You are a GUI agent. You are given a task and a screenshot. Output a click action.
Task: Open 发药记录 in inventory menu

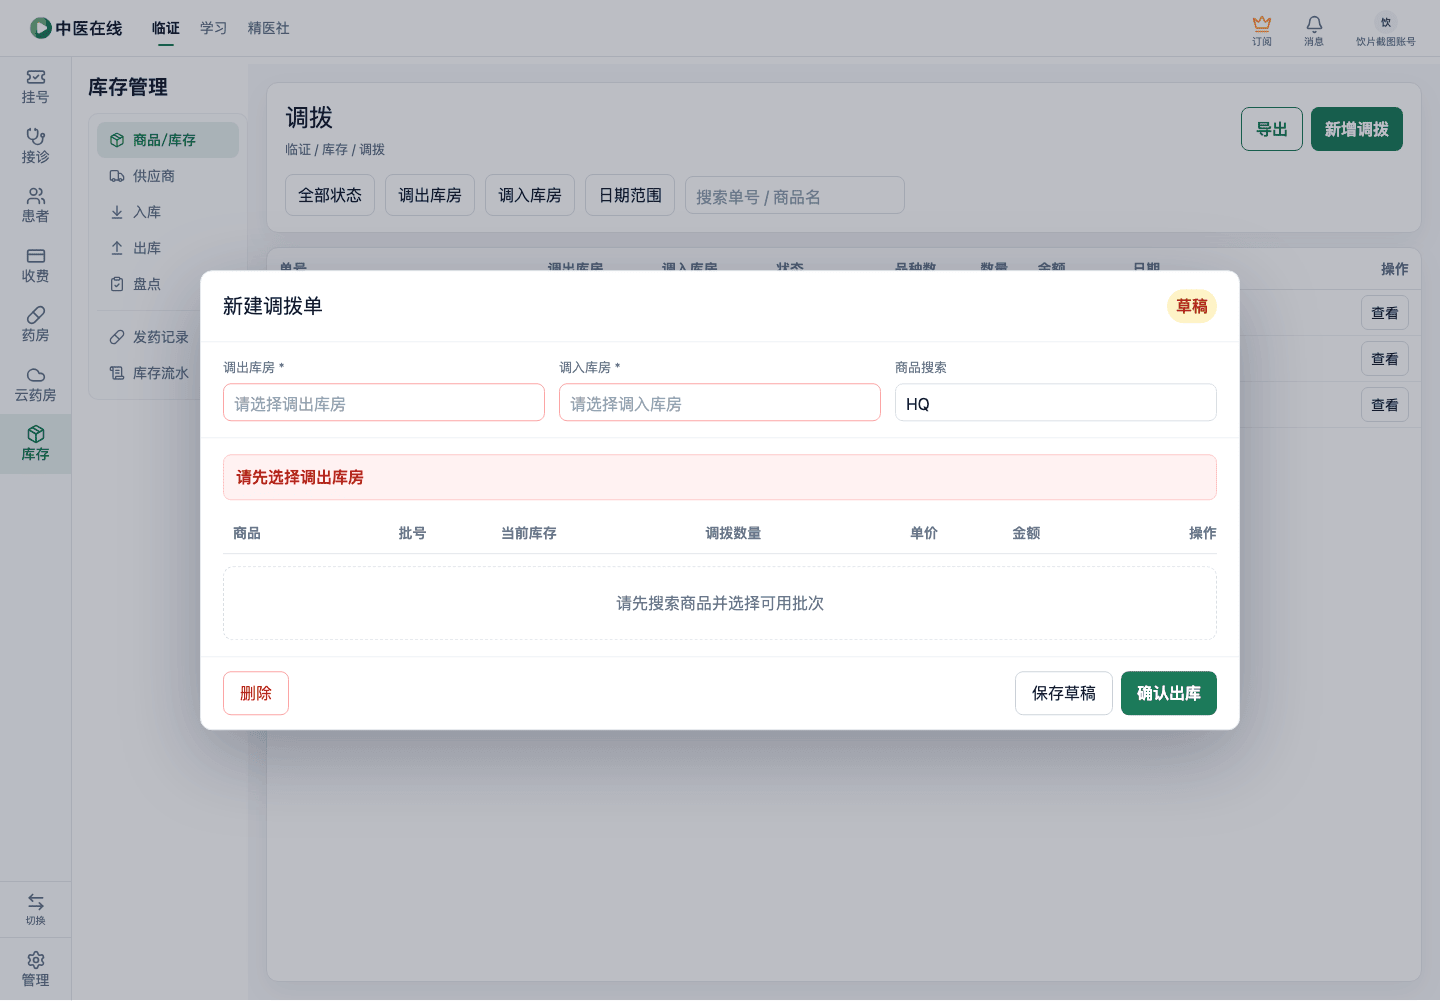coord(168,337)
